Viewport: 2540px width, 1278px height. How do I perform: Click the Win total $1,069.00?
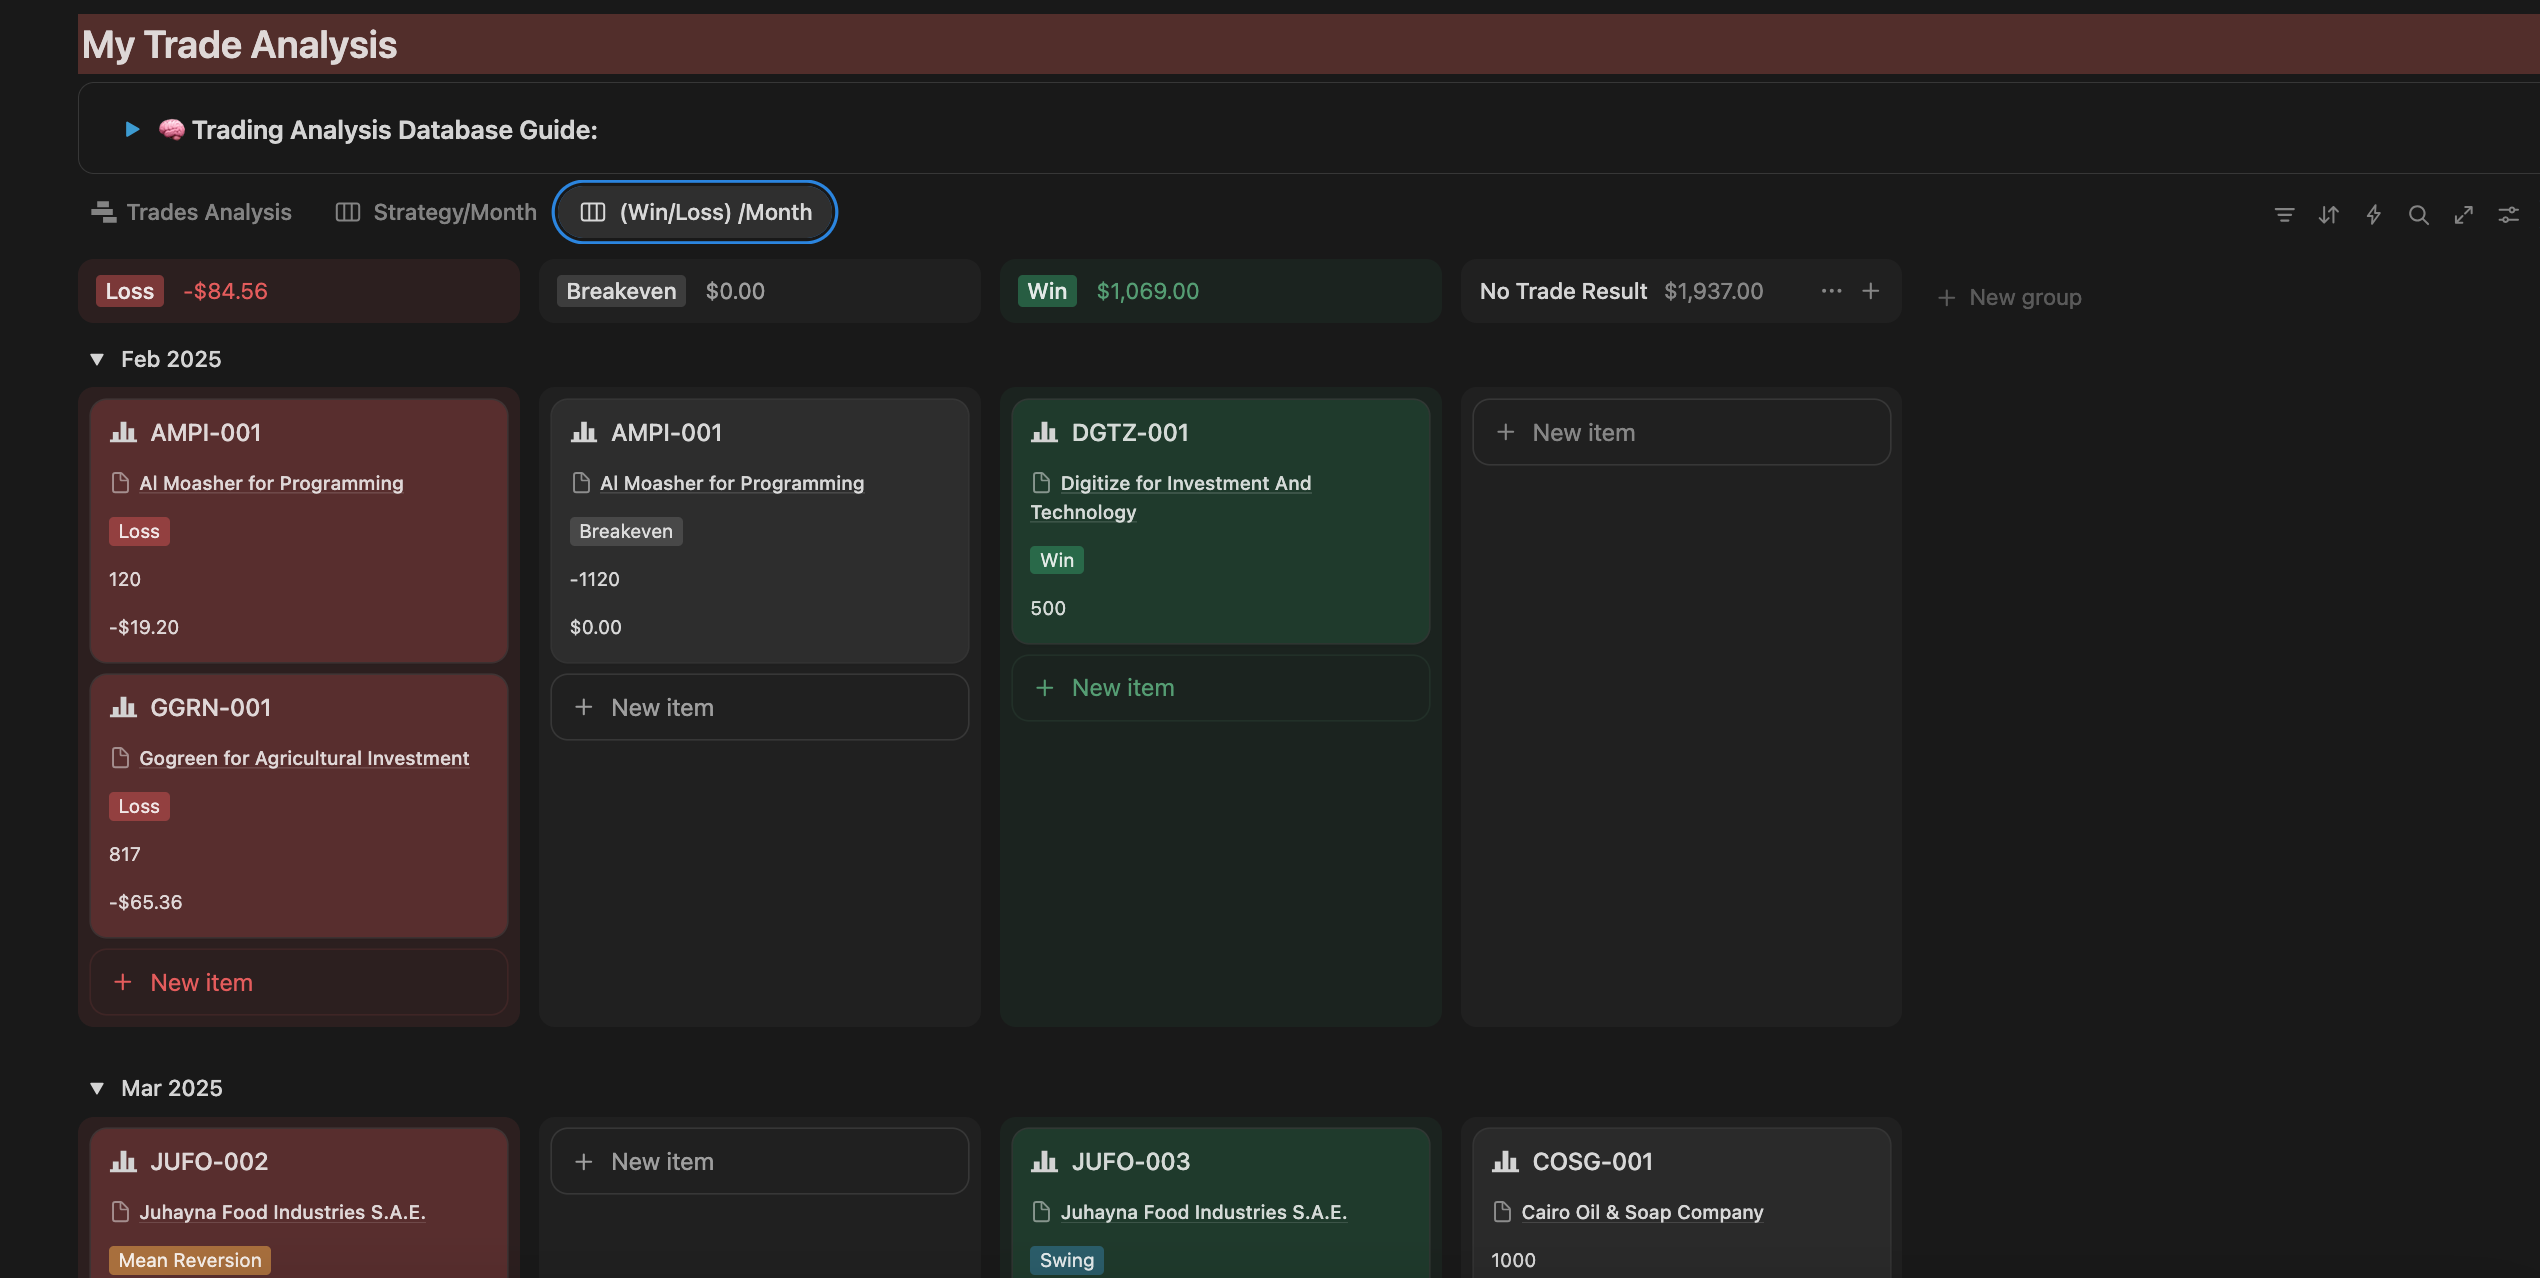pos(1148,291)
